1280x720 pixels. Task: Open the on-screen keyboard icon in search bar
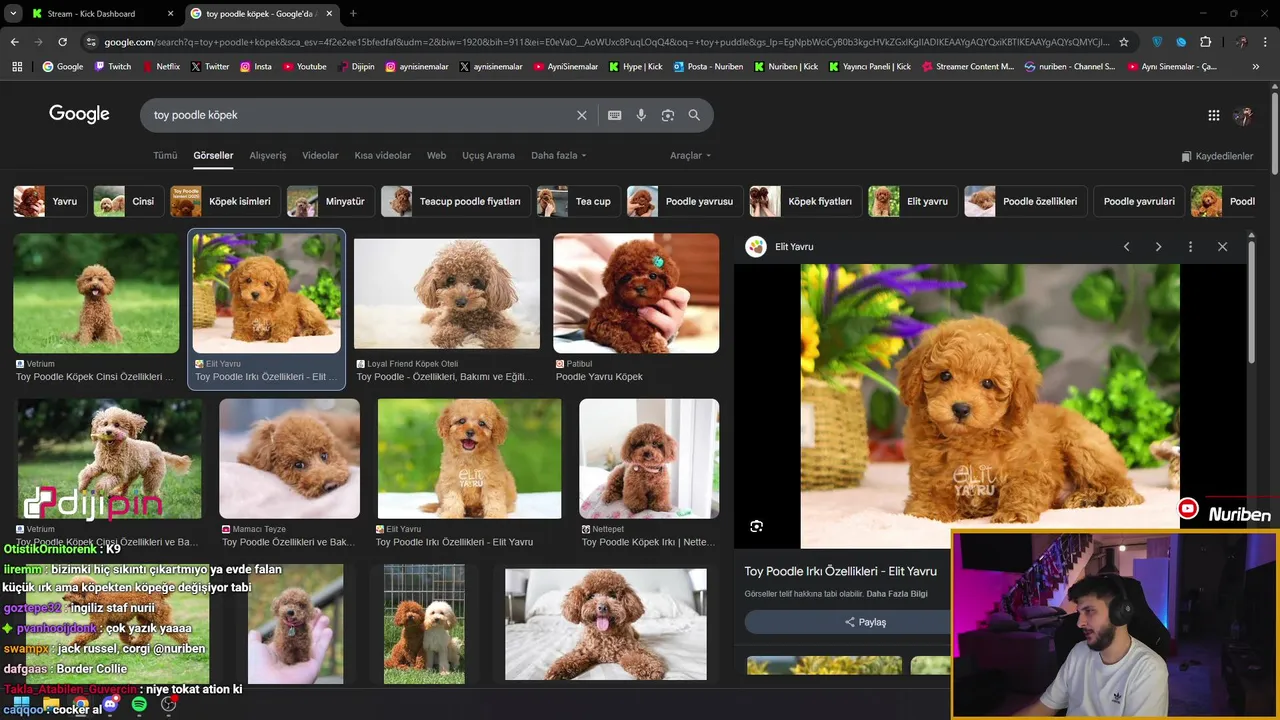[x=615, y=115]
